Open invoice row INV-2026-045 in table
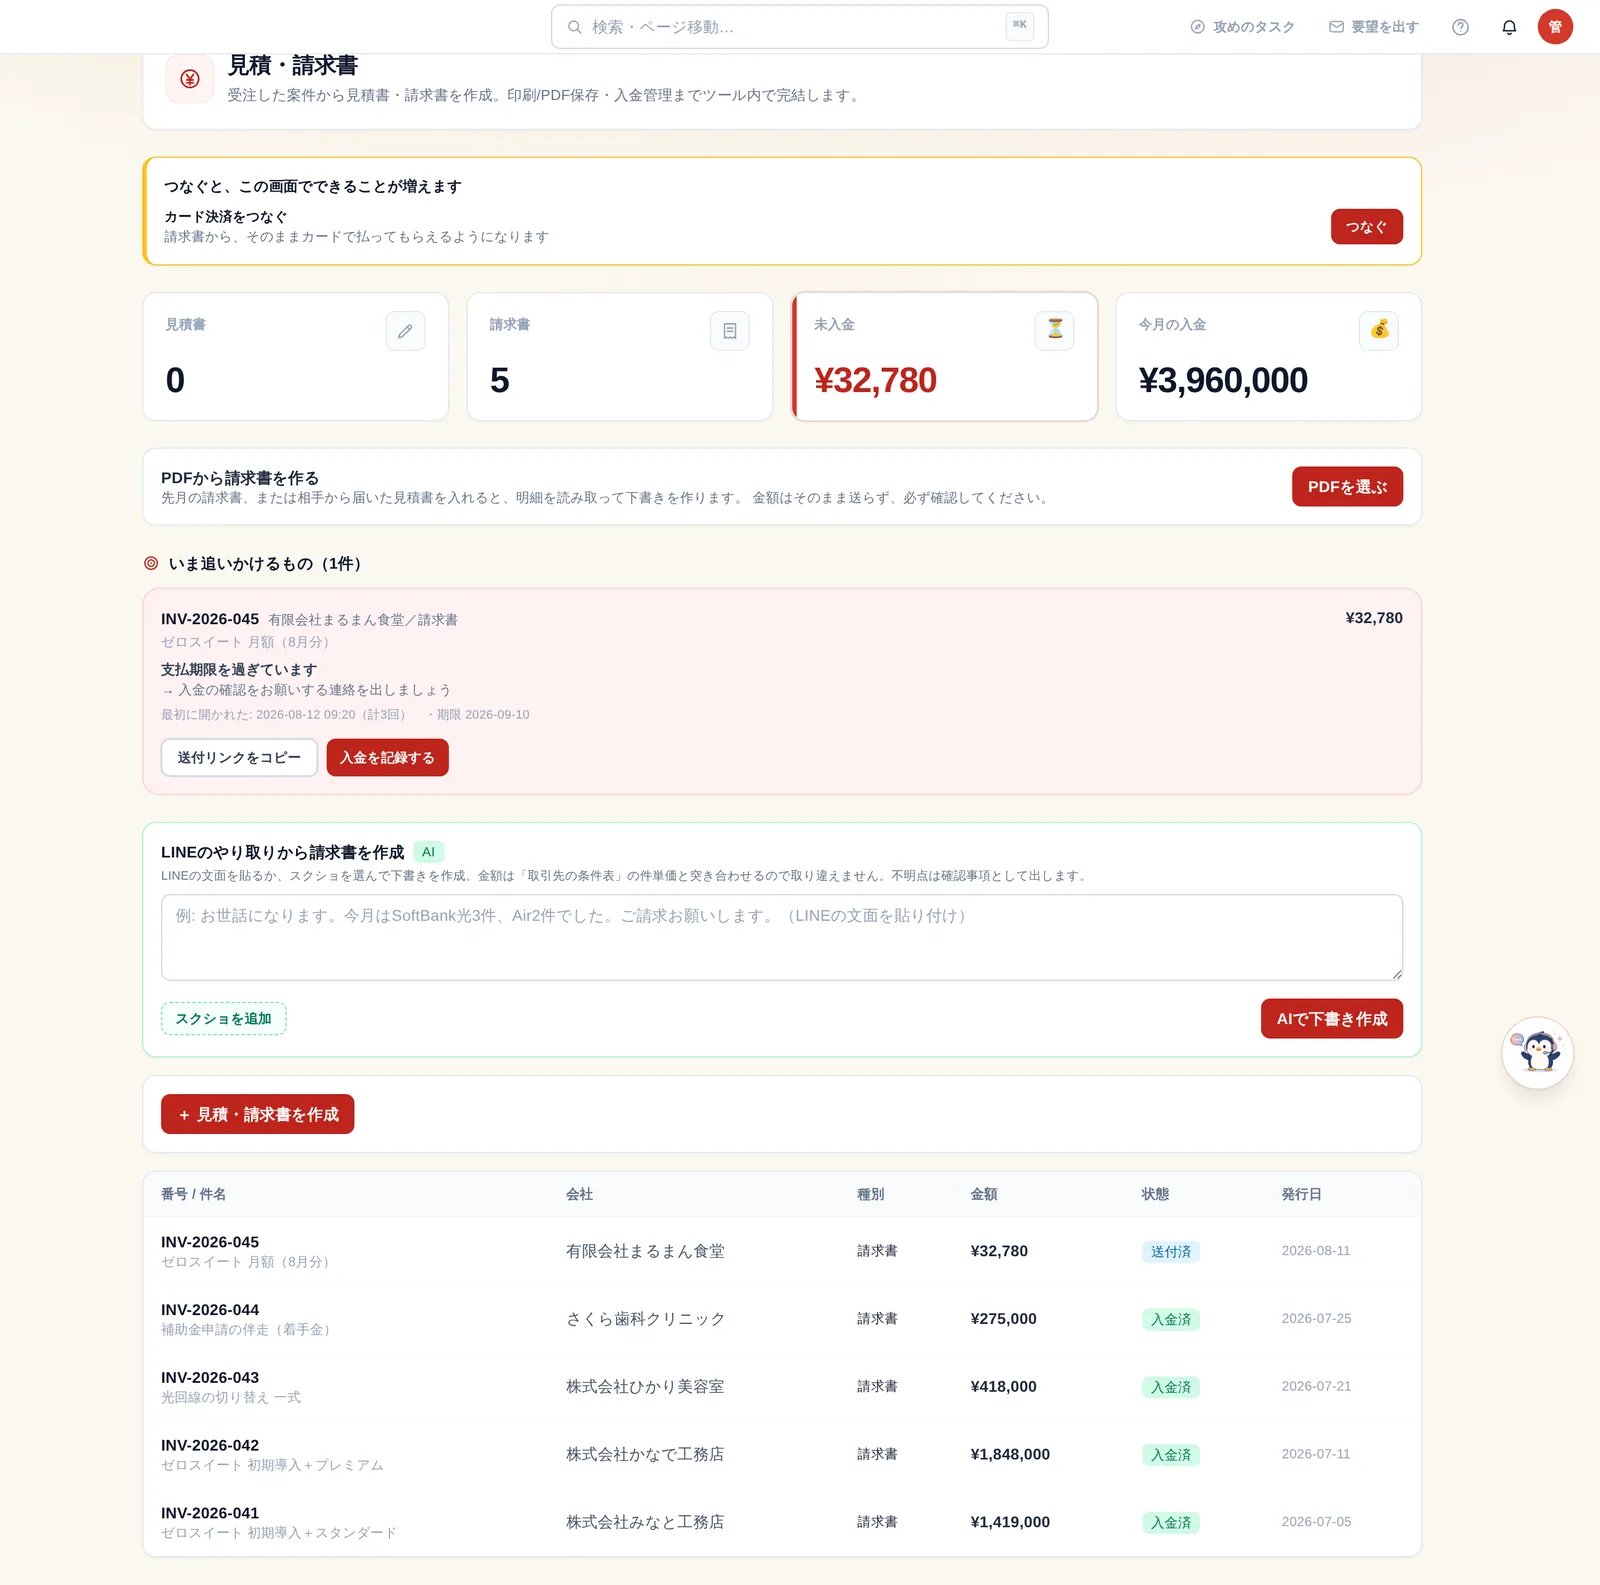This screenshot has height=1585, width=1600. (x=781, y=1251)
